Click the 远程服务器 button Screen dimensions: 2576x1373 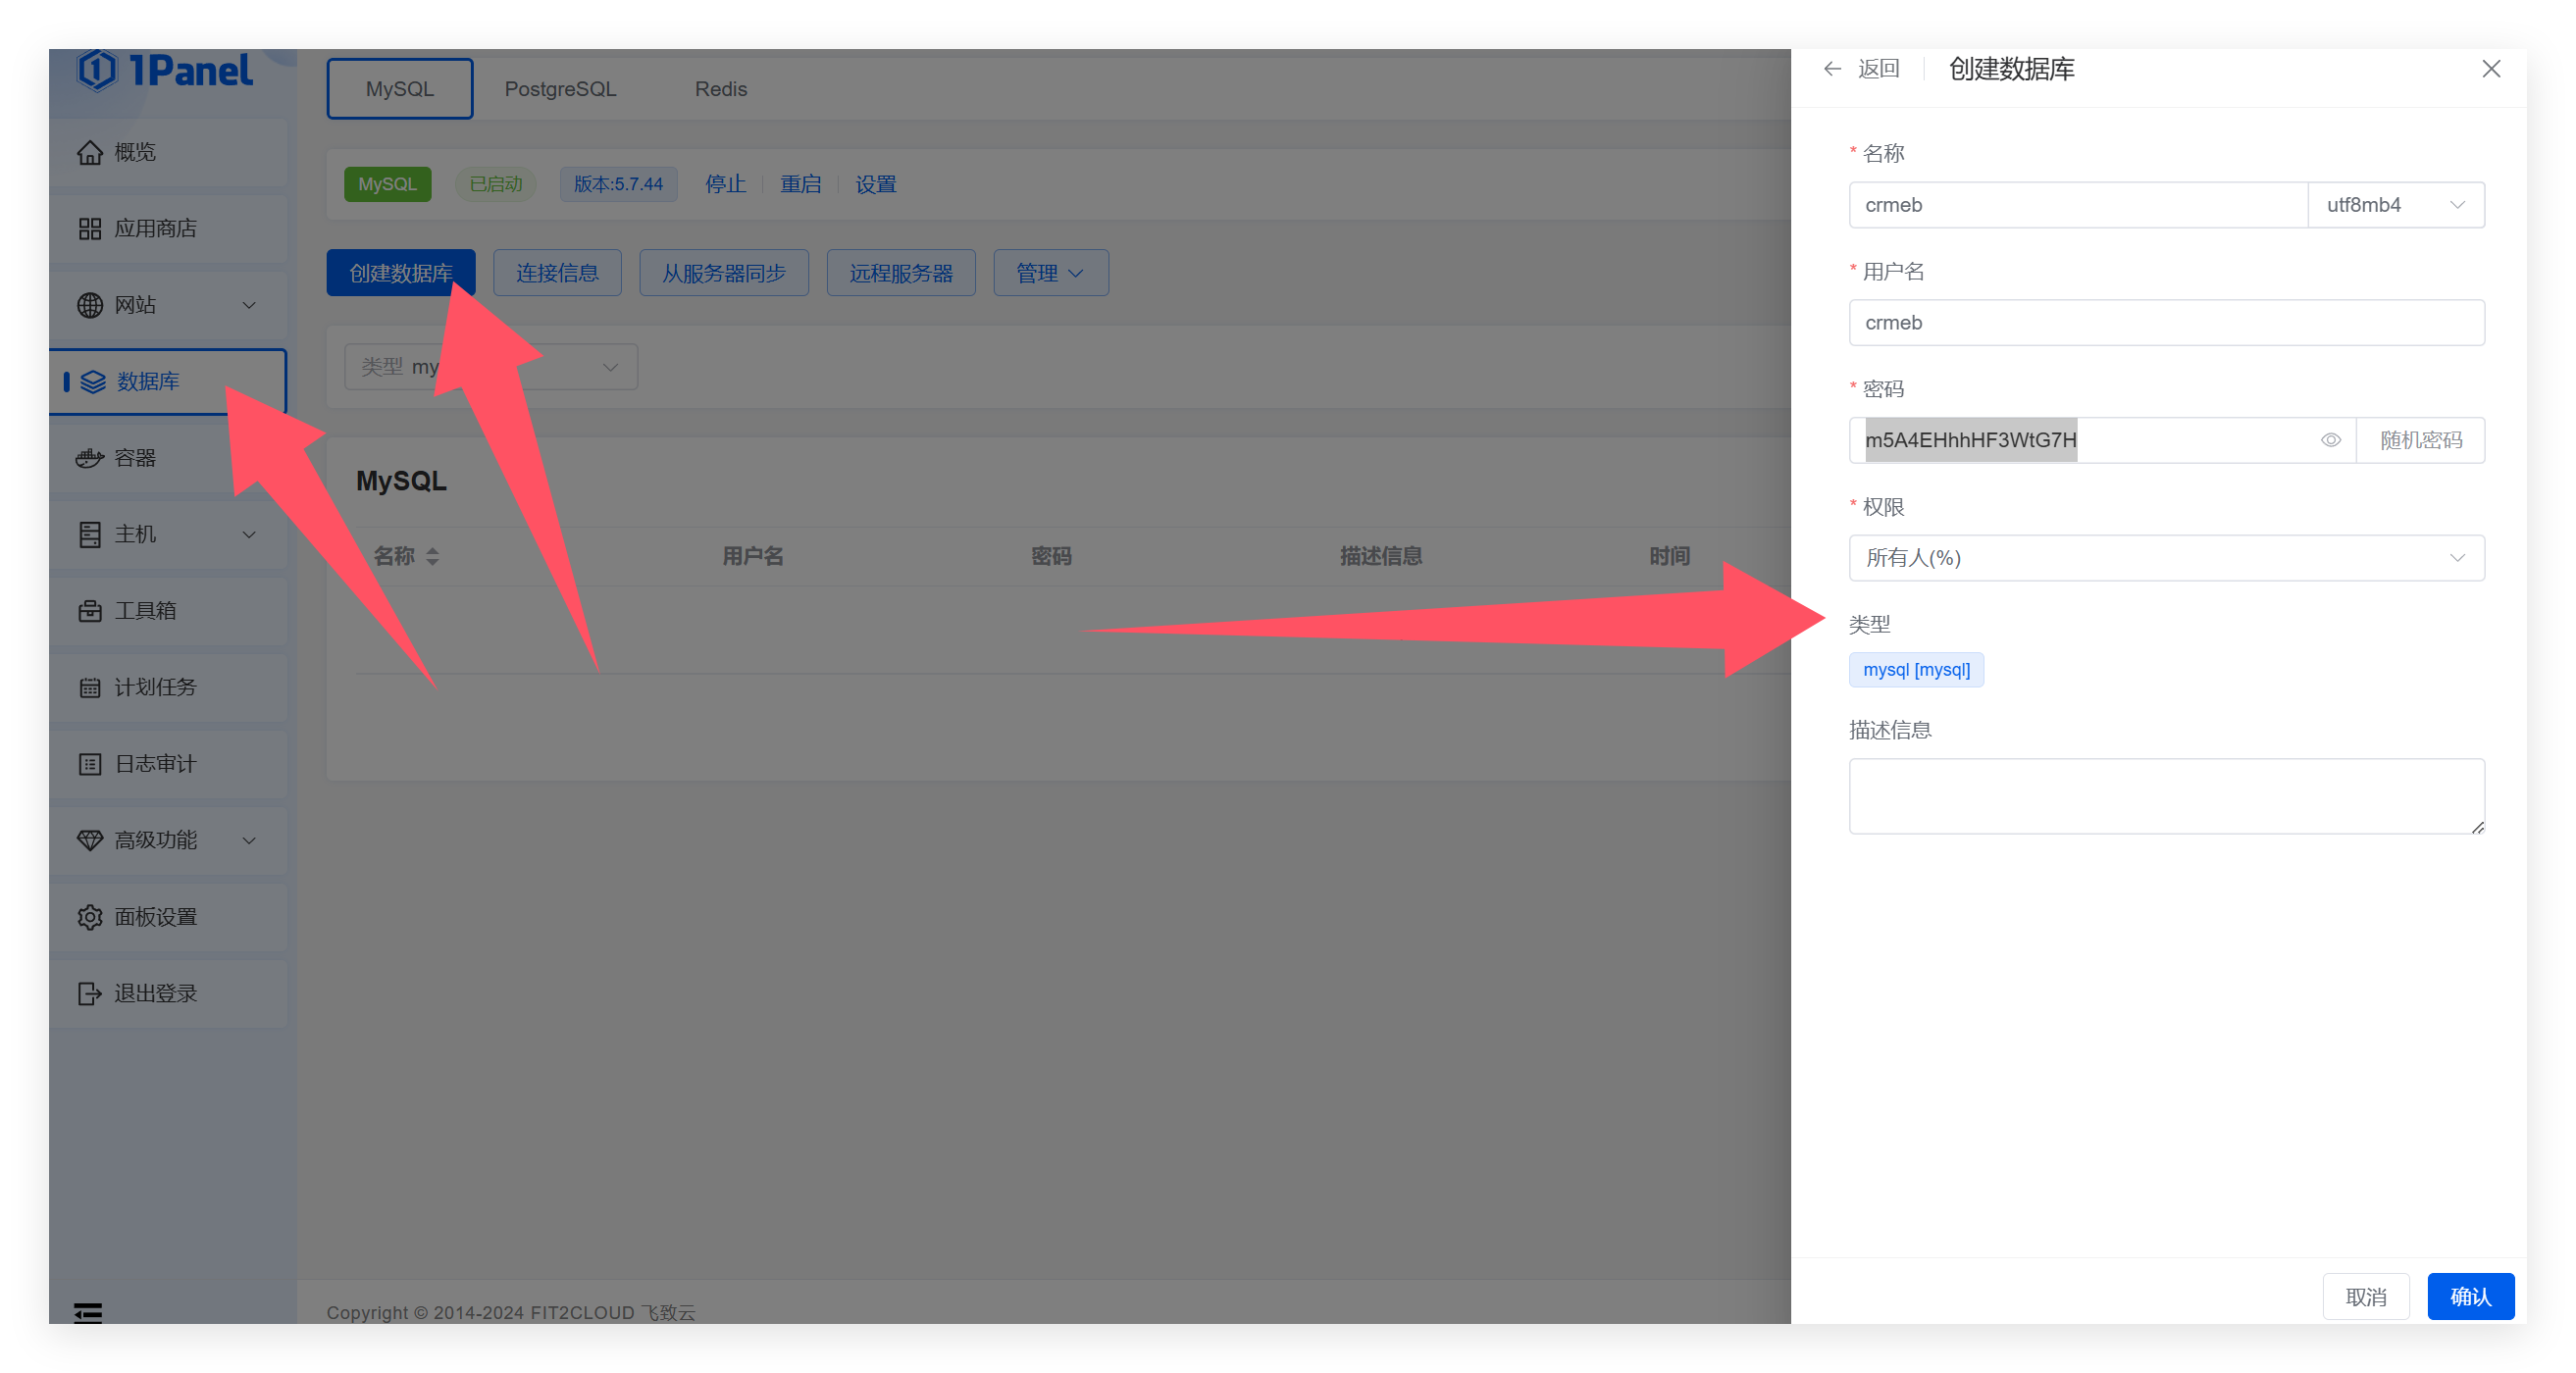point(901,273)
